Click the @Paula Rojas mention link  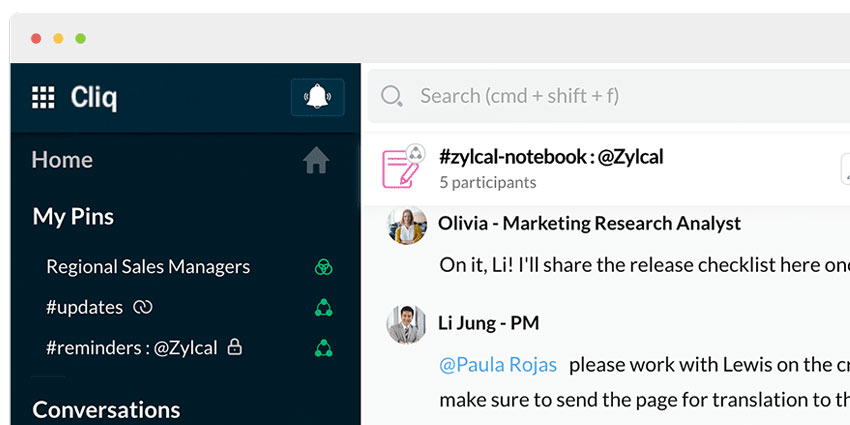click(x=498, y=365)
